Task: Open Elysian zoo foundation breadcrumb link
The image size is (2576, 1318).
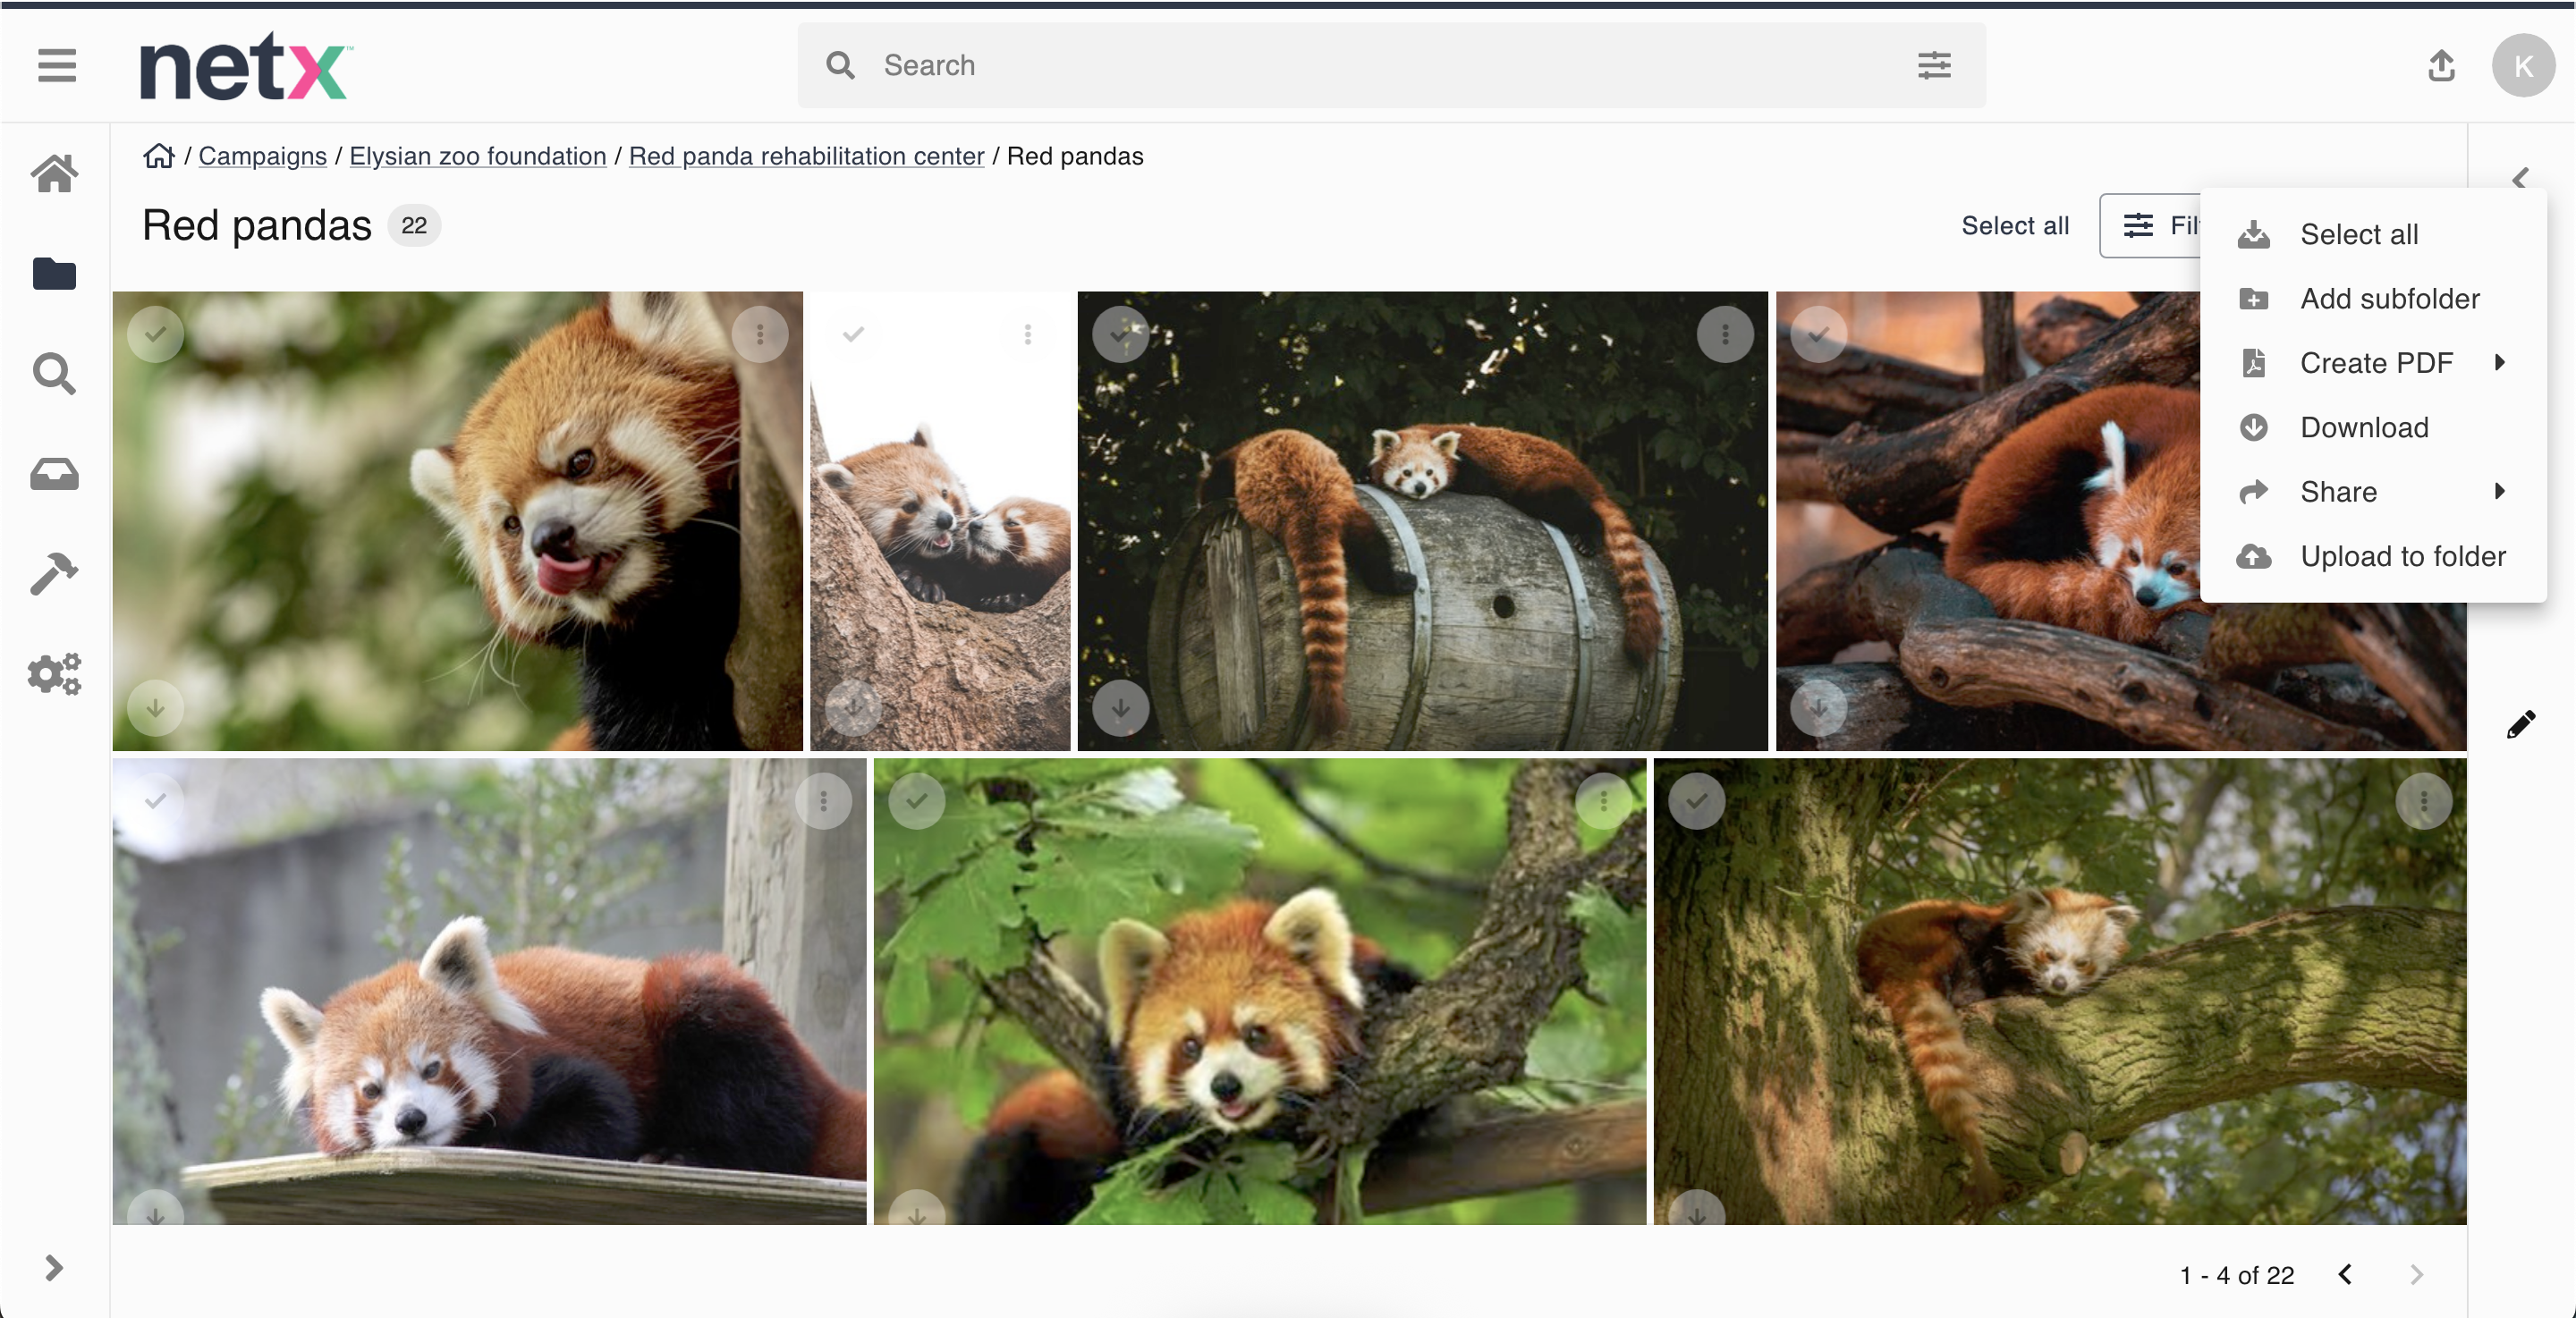Action: click(477, 156)
